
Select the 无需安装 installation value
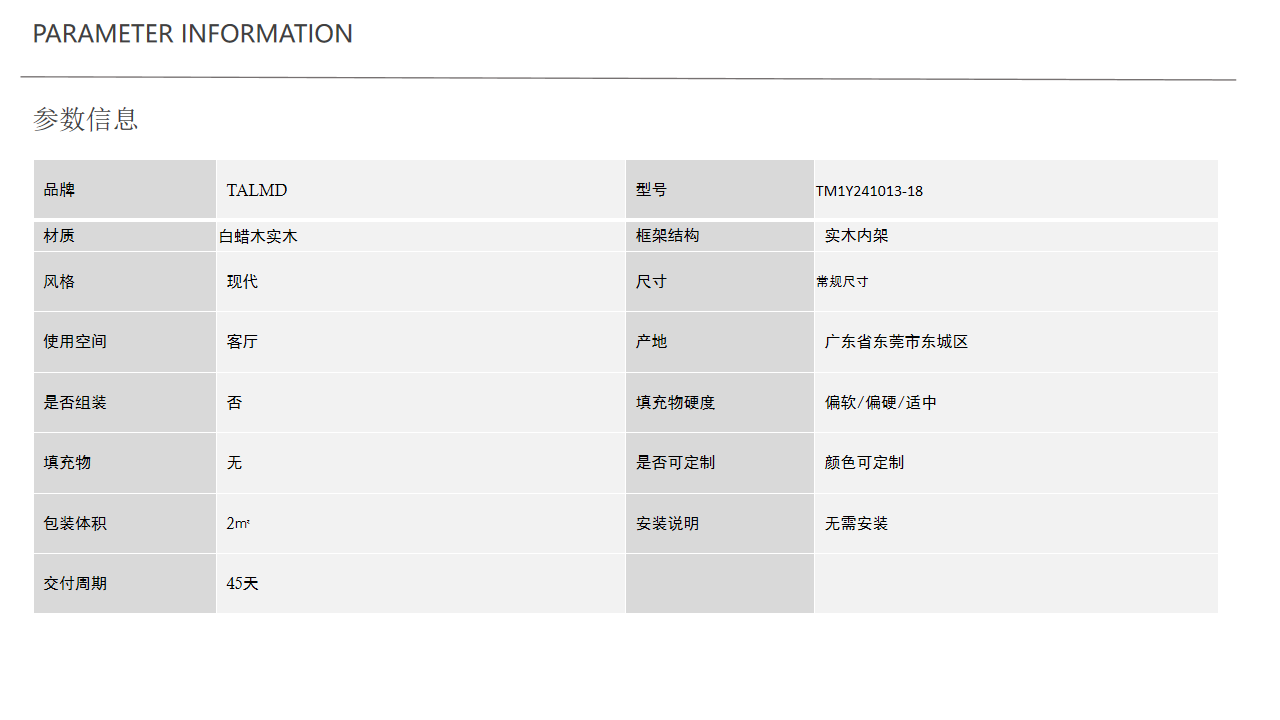click(x=856, y=524)
